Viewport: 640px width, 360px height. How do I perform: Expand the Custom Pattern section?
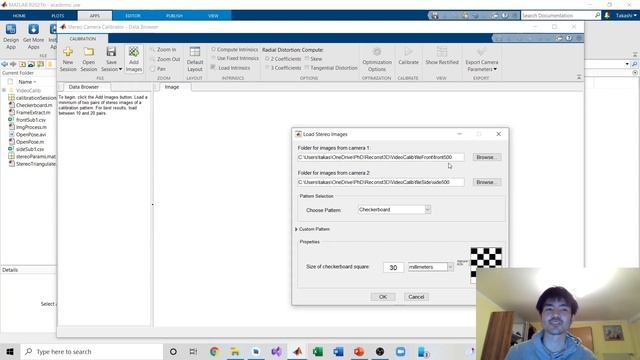coord(296,229)
